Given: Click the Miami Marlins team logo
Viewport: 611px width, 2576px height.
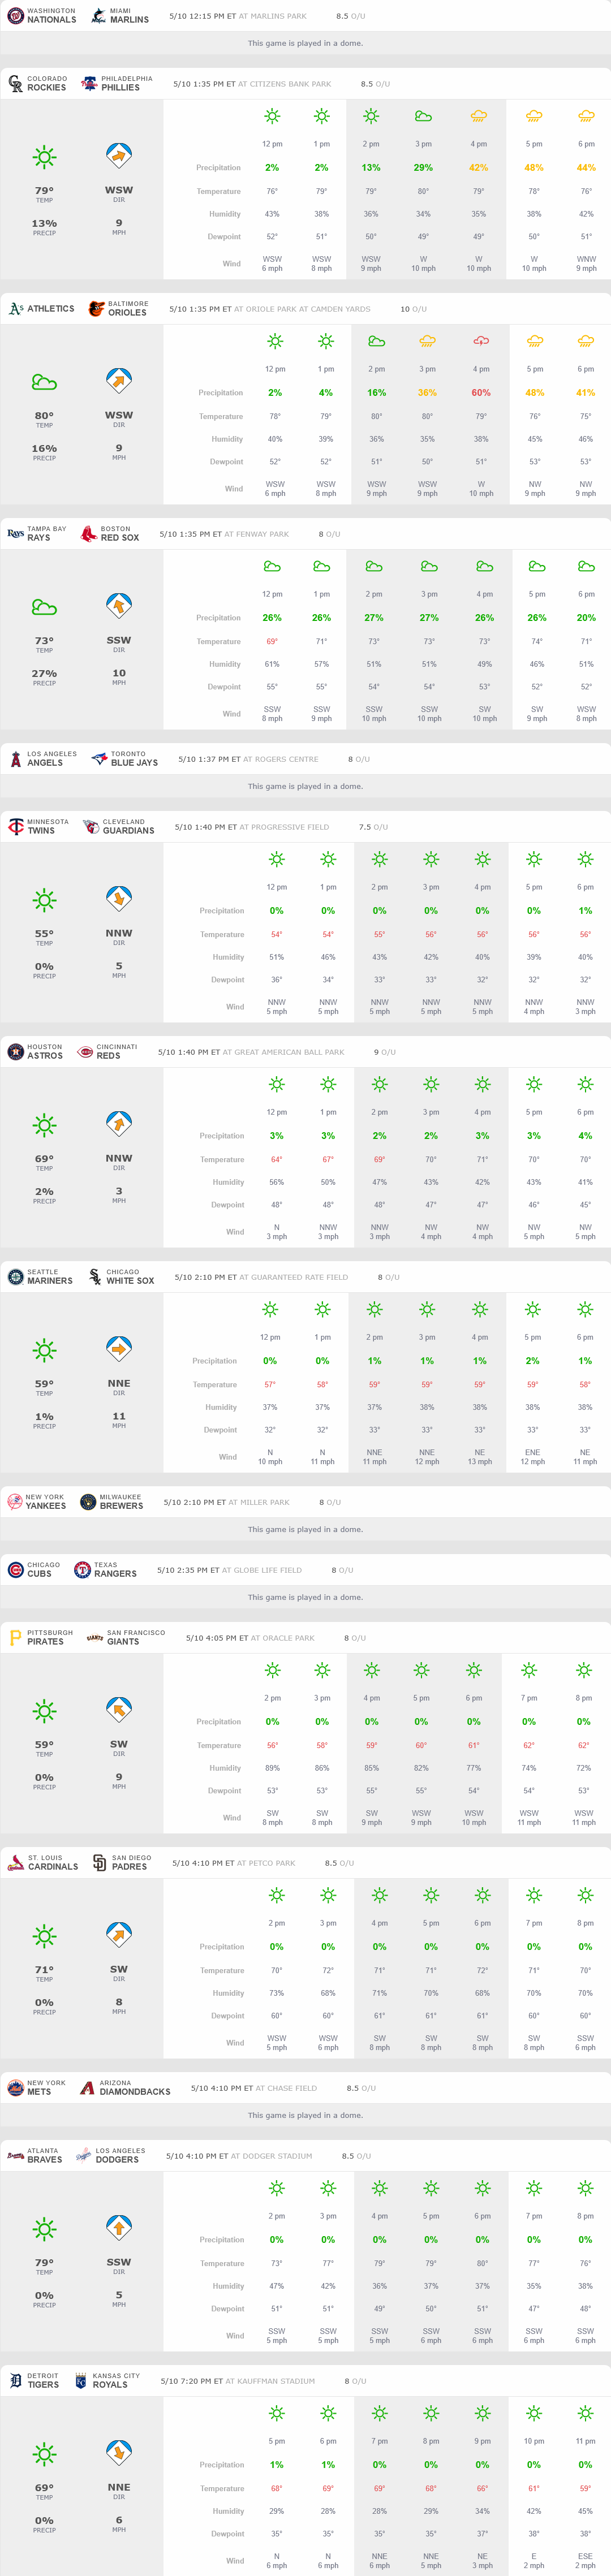Looking at the screenshot, I should 98,16.
